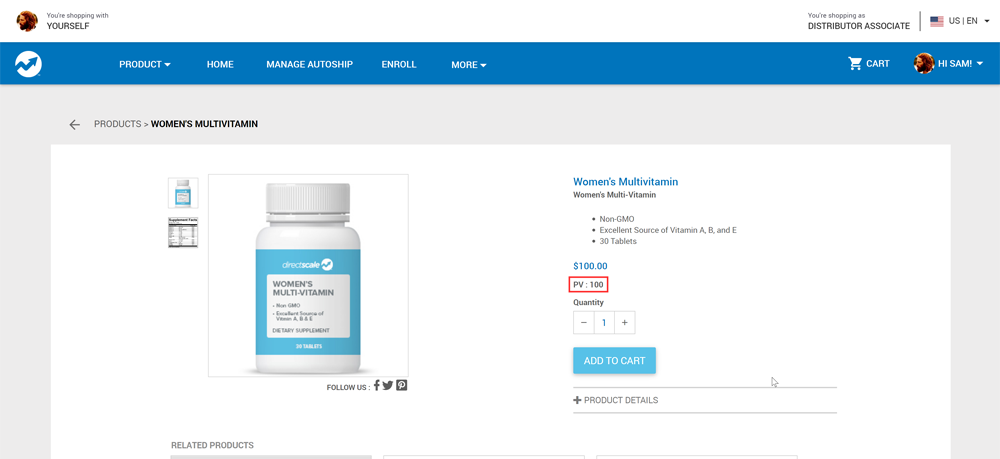Open the MORE dropdown menu
This screenshot has height=459, width=1000.
[469, 64]
